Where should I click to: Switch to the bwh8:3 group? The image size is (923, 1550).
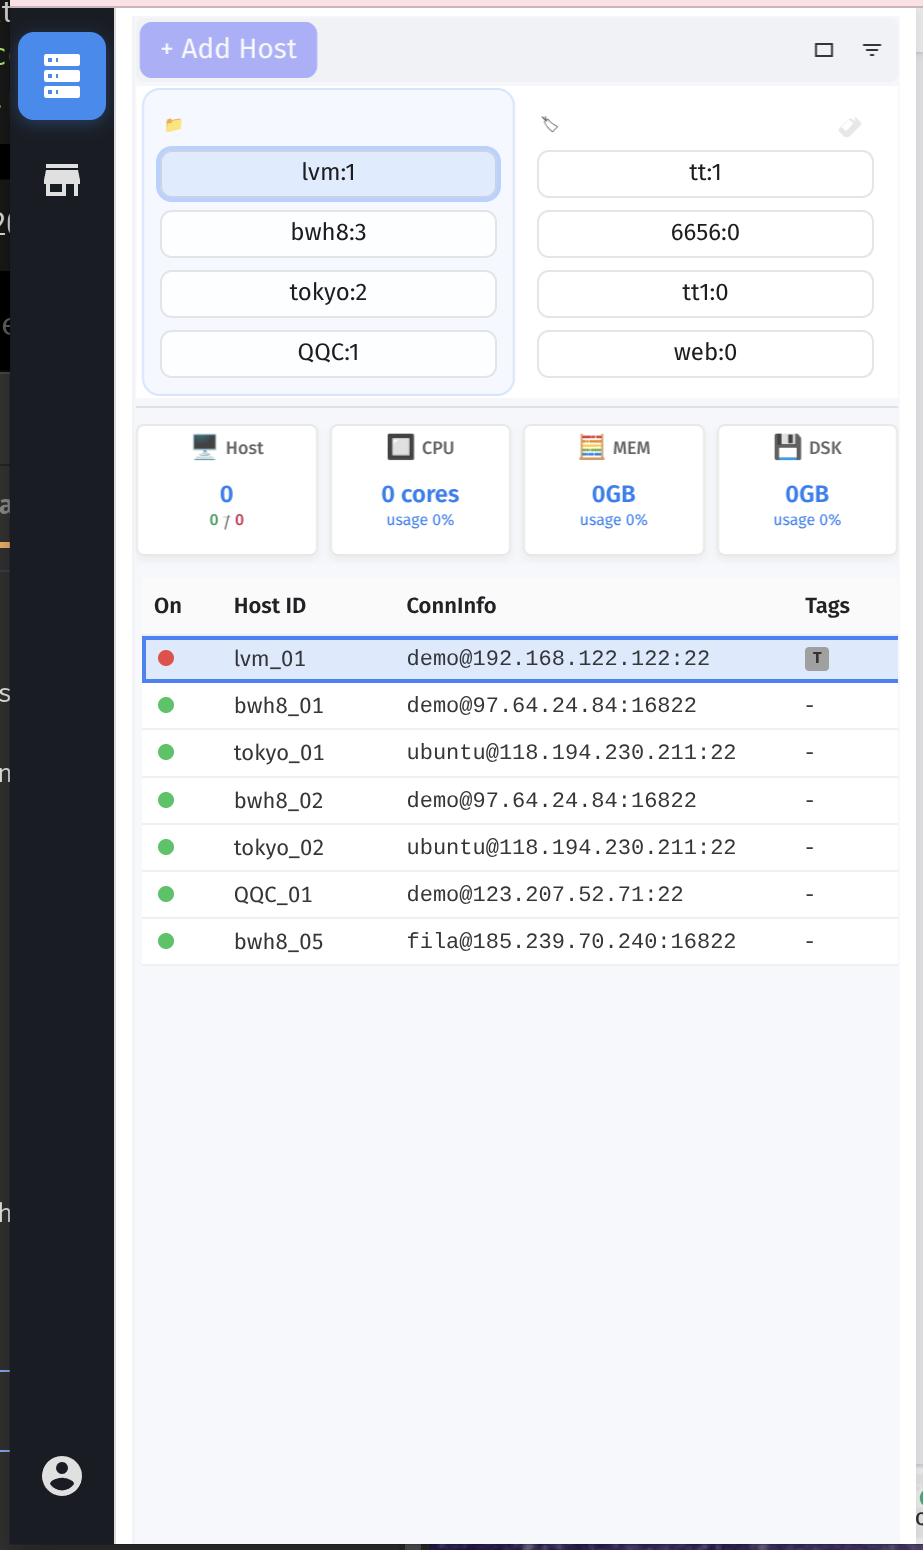pos(328,233)
